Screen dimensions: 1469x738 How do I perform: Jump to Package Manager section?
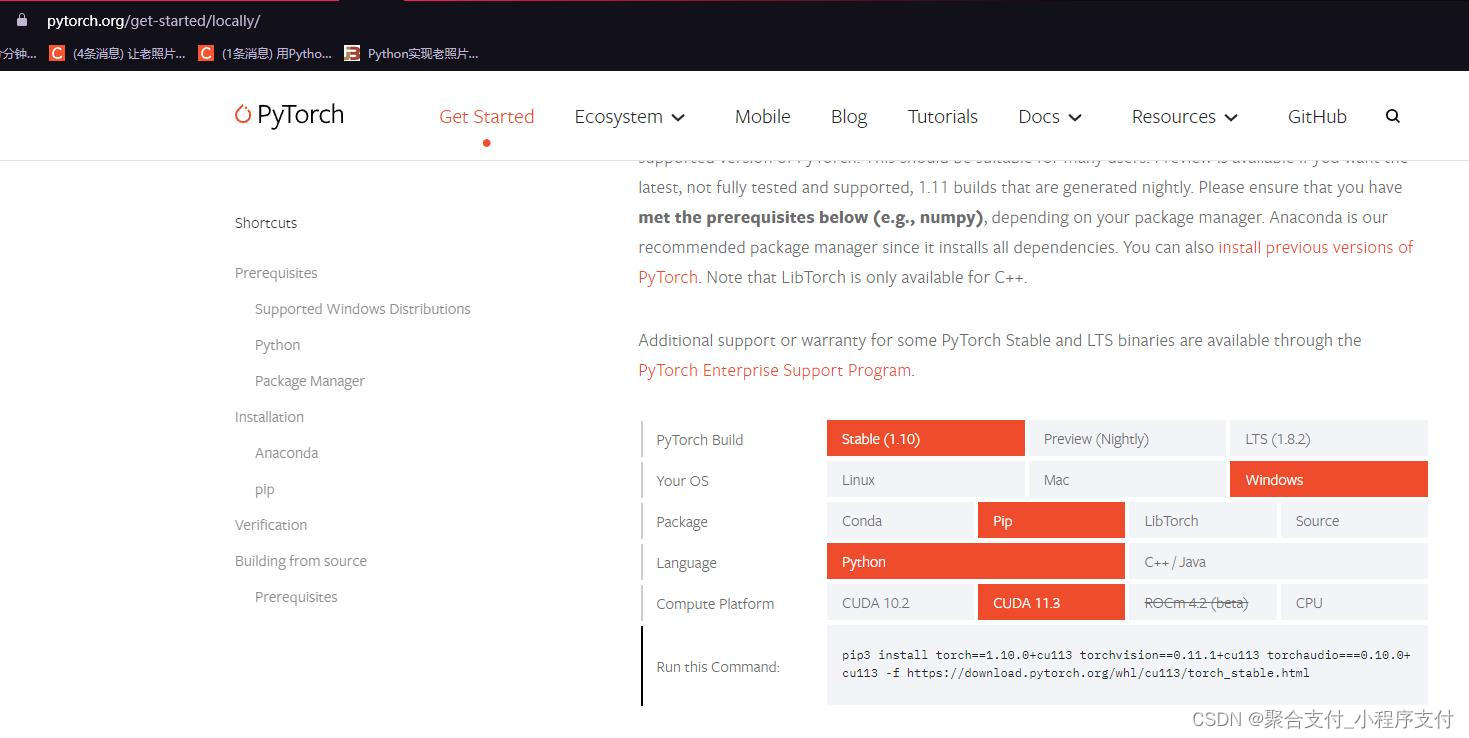(x=309, y=381)
